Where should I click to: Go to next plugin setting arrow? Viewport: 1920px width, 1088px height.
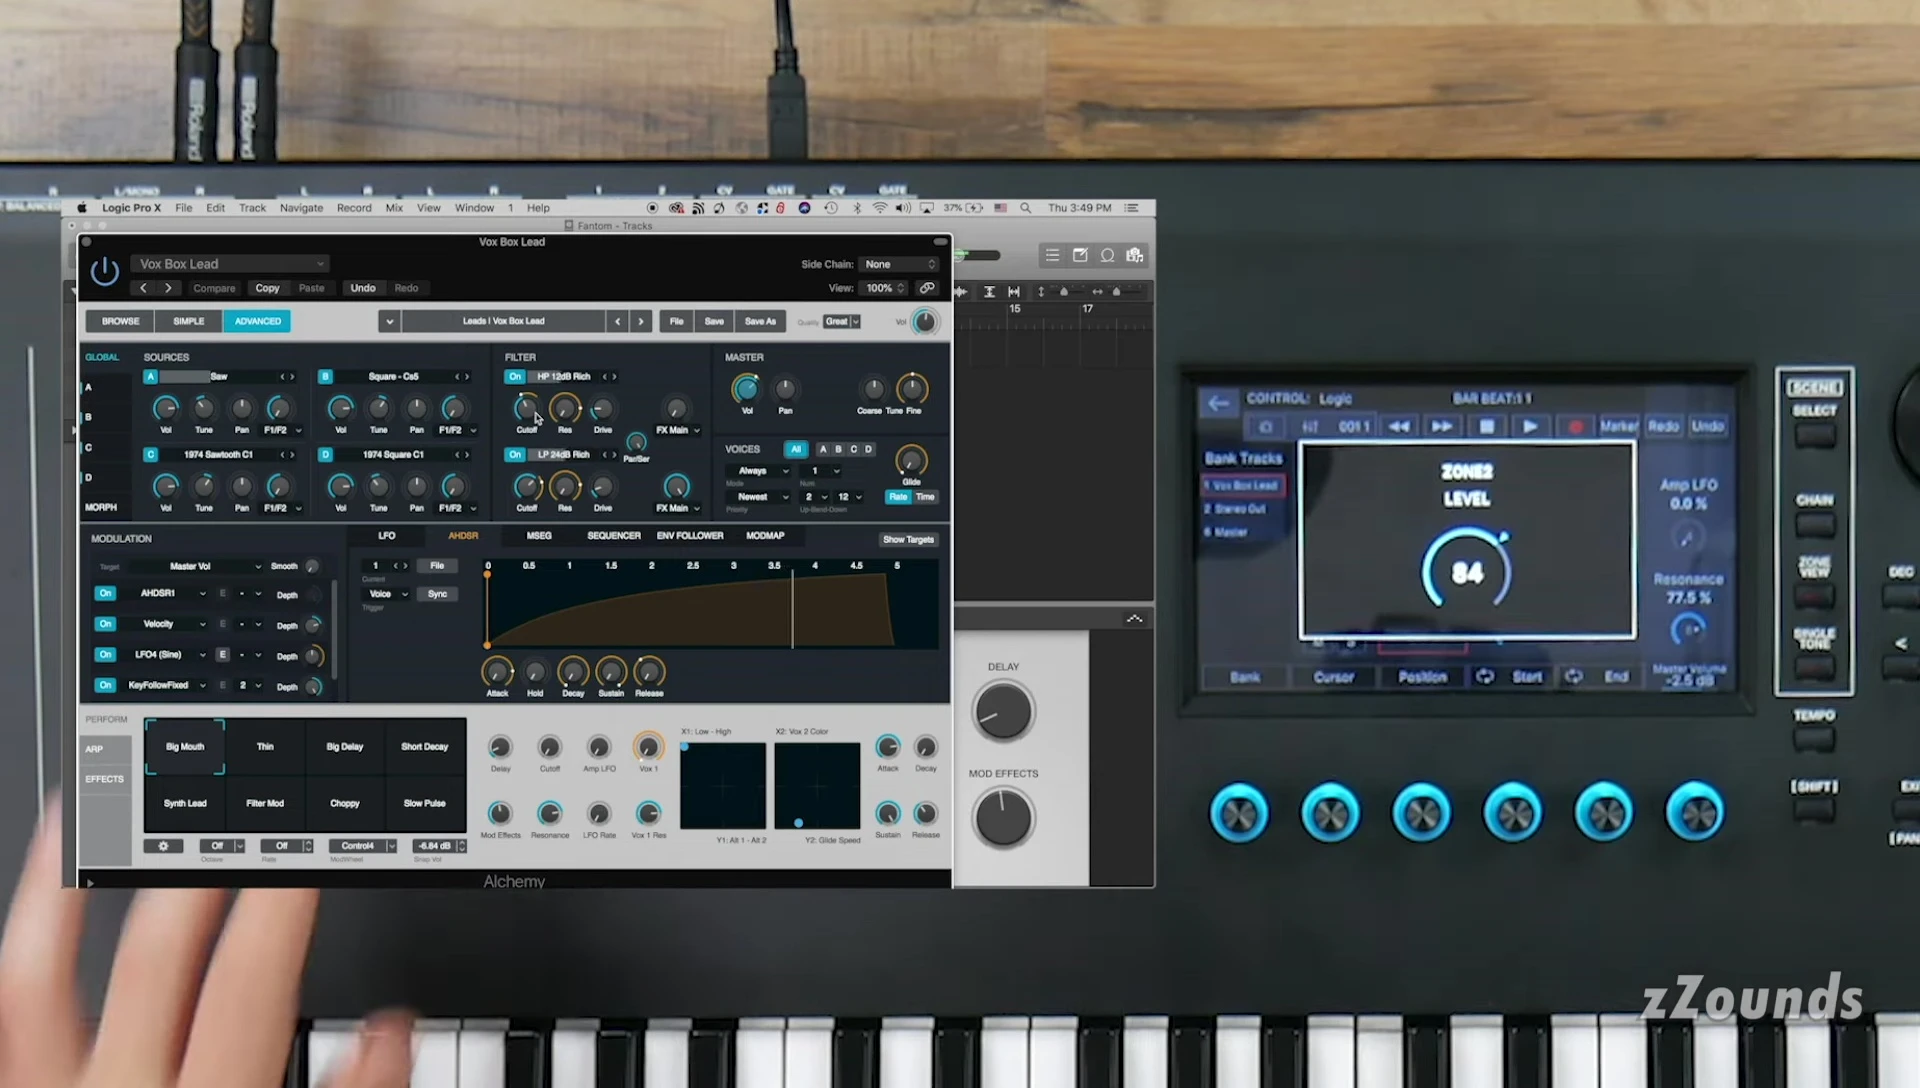[168, 288]
